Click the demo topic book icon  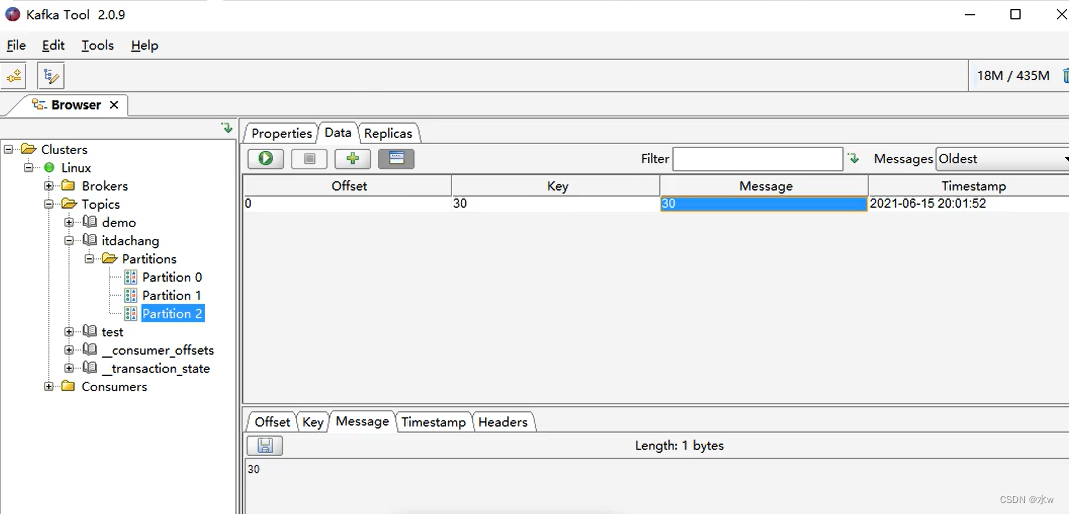click(90, 222)
